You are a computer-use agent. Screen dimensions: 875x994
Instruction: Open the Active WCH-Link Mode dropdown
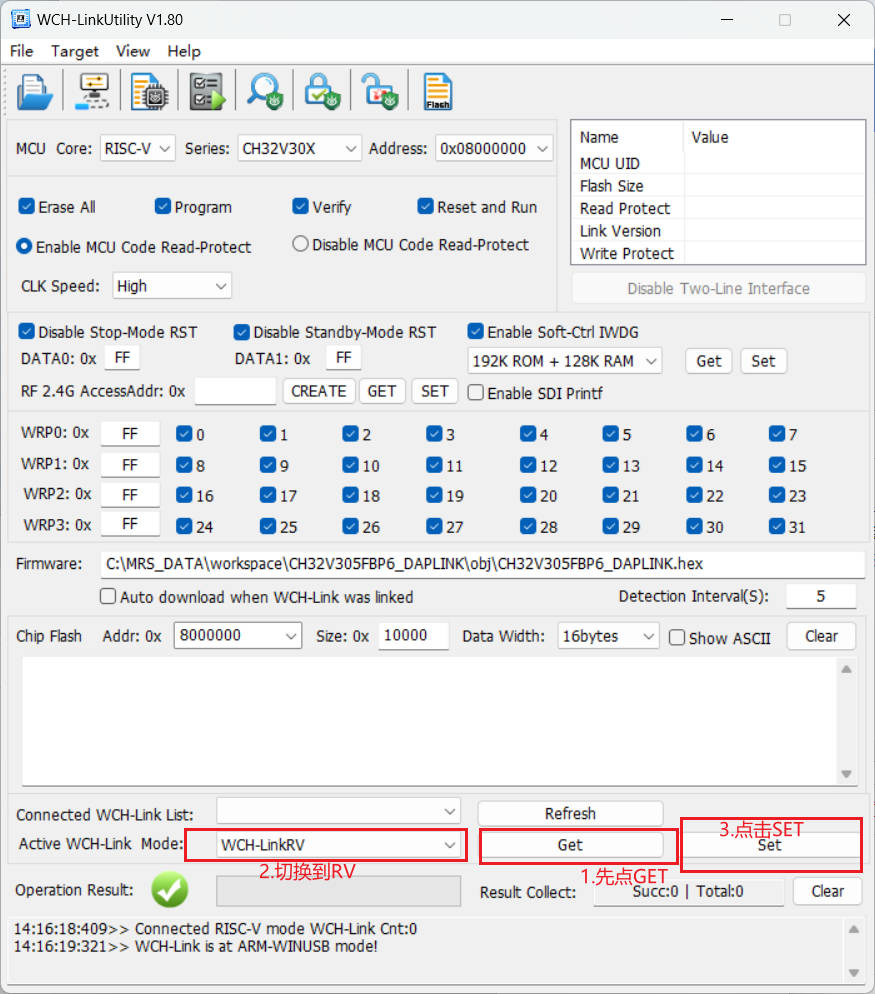click(338, 845)
